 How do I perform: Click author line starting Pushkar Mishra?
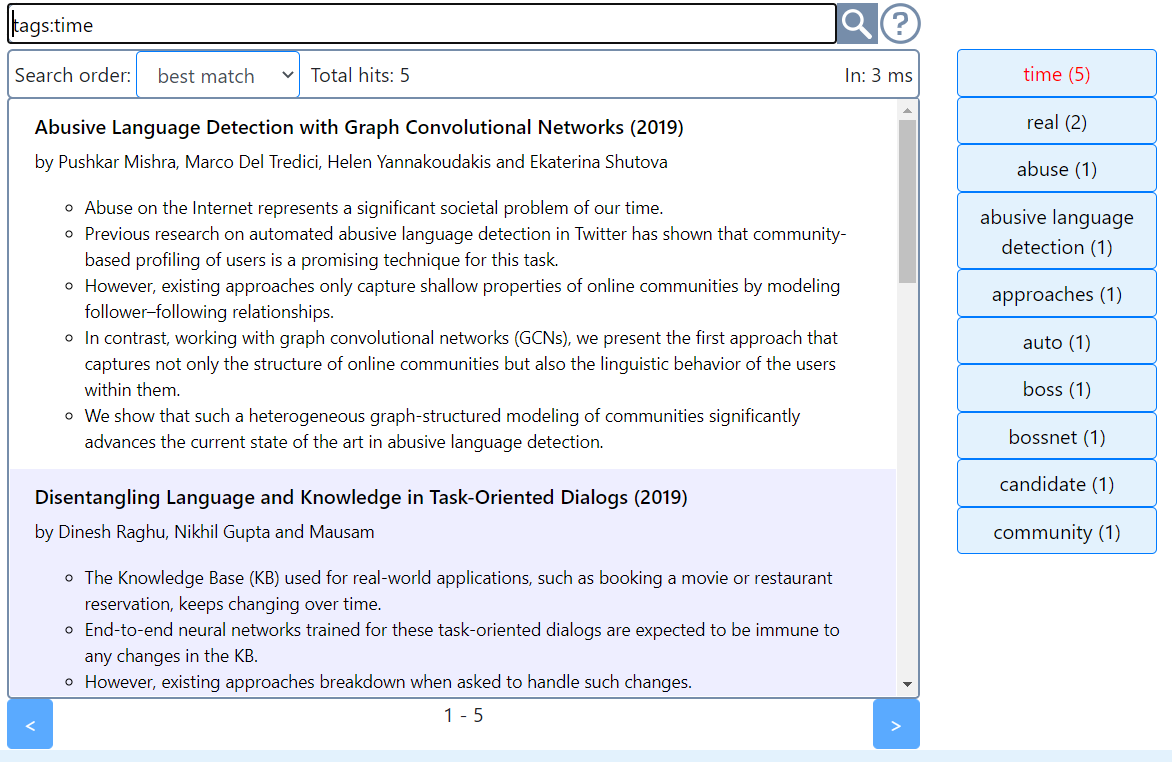point(351,162)
